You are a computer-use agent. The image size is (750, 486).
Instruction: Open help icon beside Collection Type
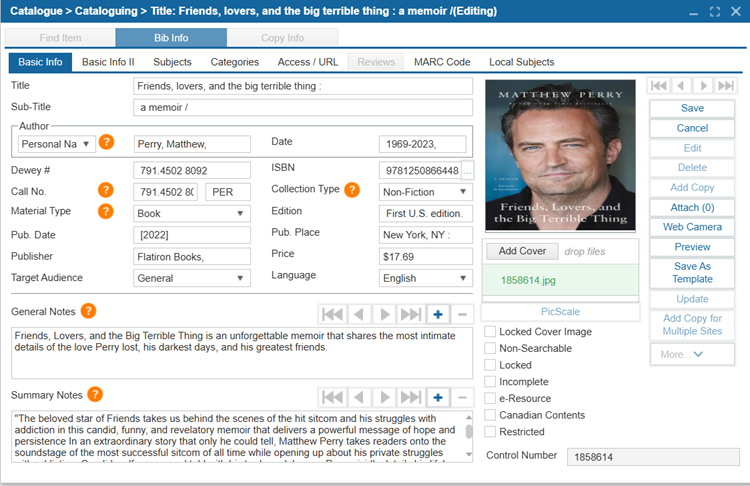click(352, 190)
